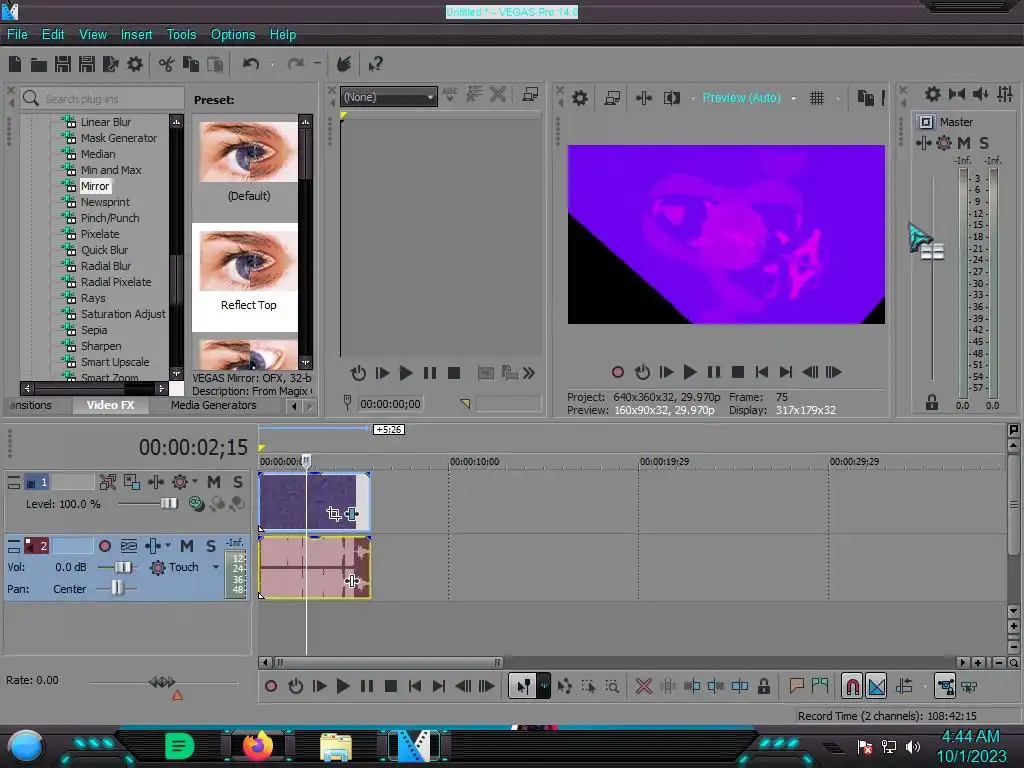Open the File menu
The height and width of the screenshot is (768, 1024).
(17, 35)
